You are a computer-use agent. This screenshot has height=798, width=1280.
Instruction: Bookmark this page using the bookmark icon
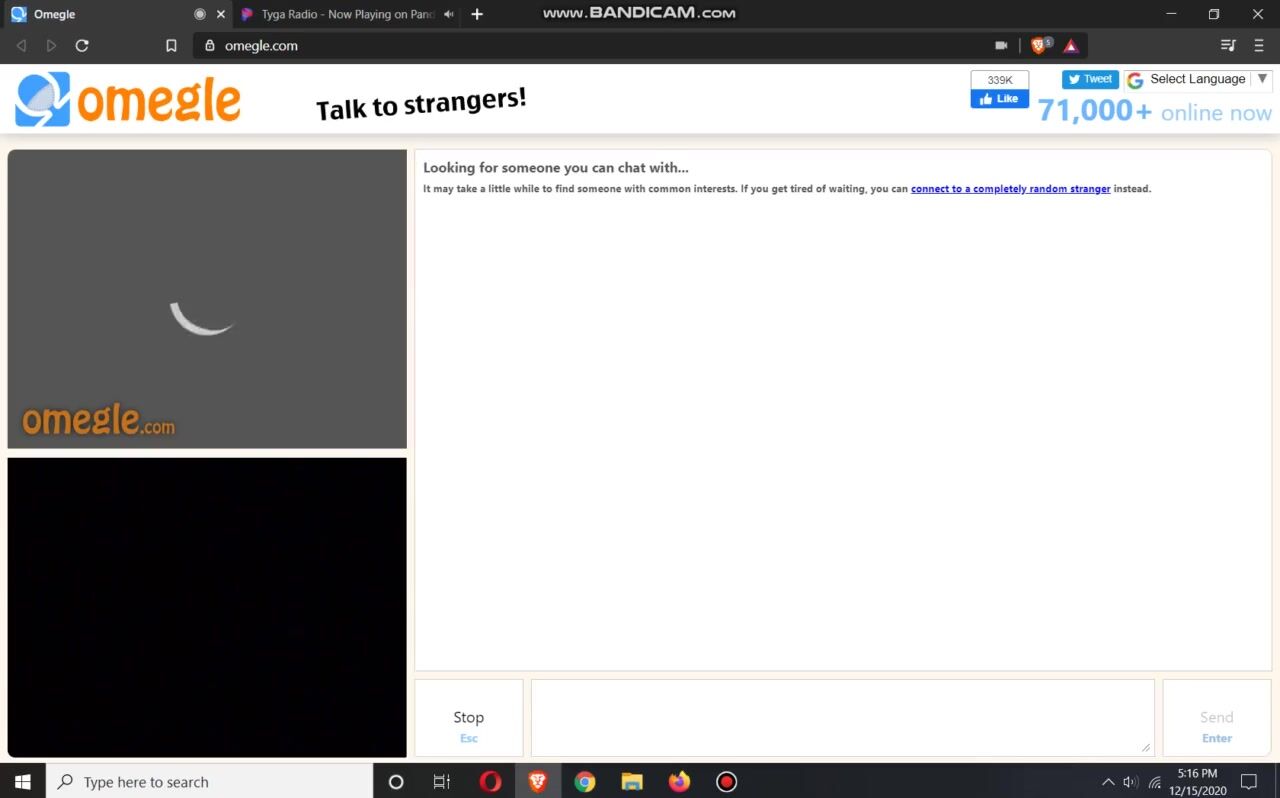(171, 46)
